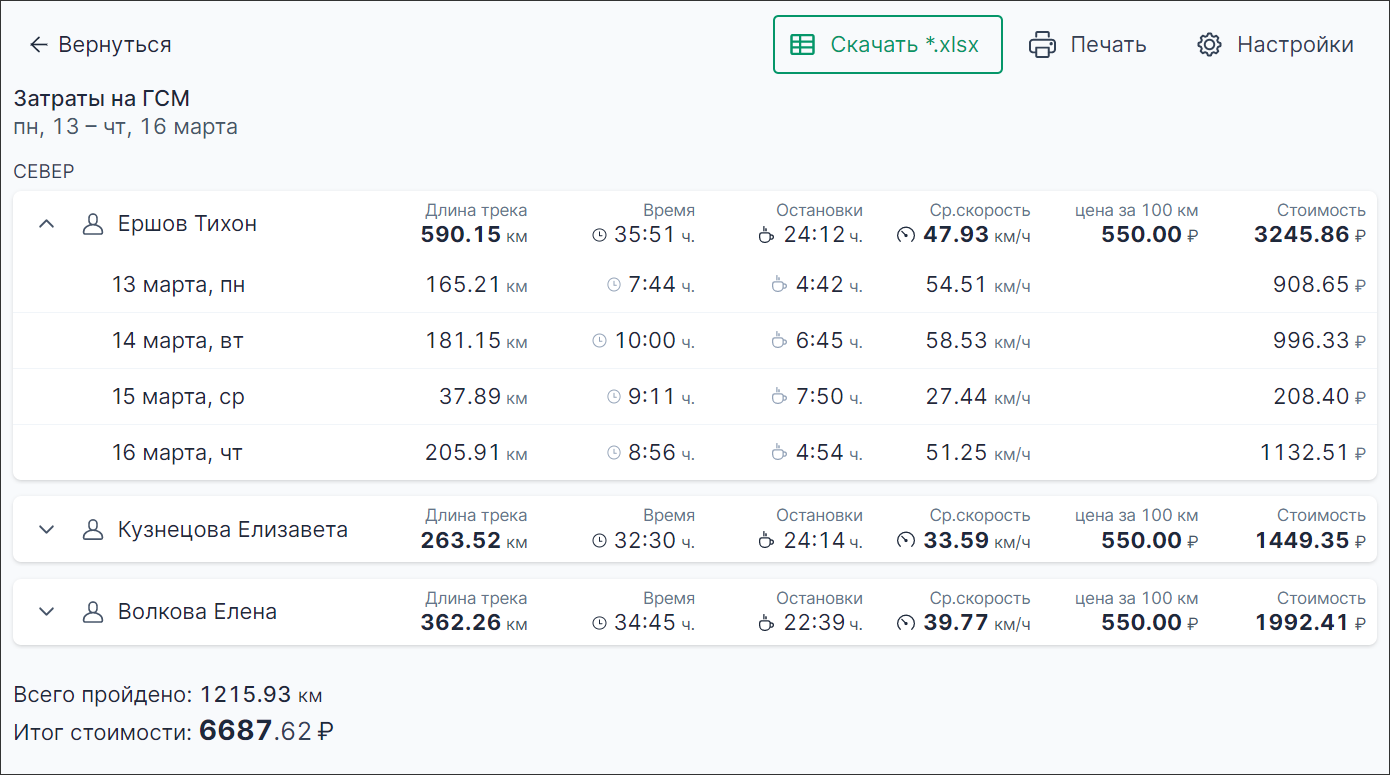Select the 16 марта, чт row
The width and height of the screenshot is (1390, 775).
(x=178, y=453)
